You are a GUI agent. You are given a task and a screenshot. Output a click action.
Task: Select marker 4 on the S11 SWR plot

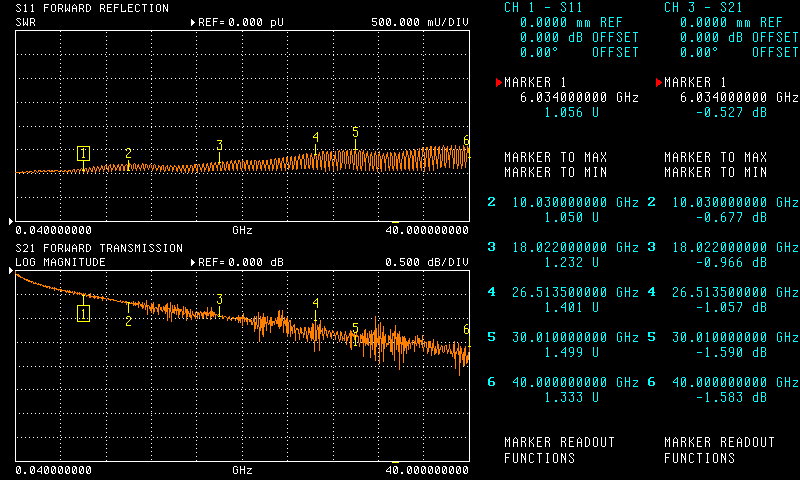click(315, 137)
